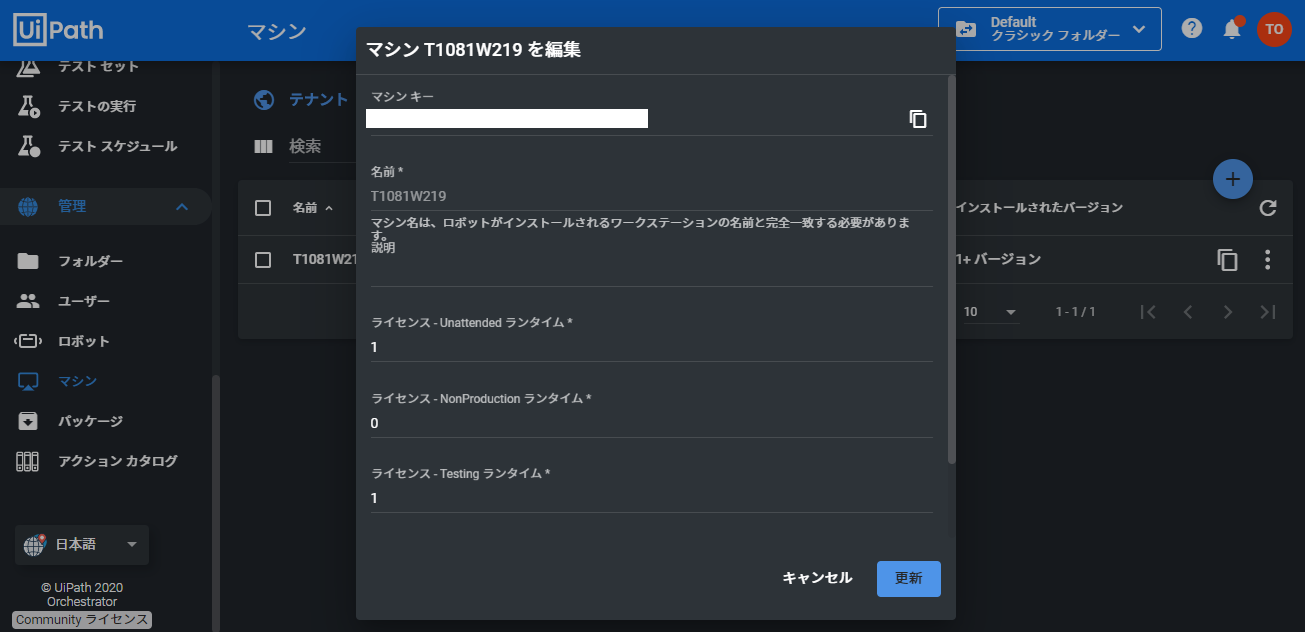Click the column selector icon beside 検索
1305x632 pixels.
coord(264,147)
